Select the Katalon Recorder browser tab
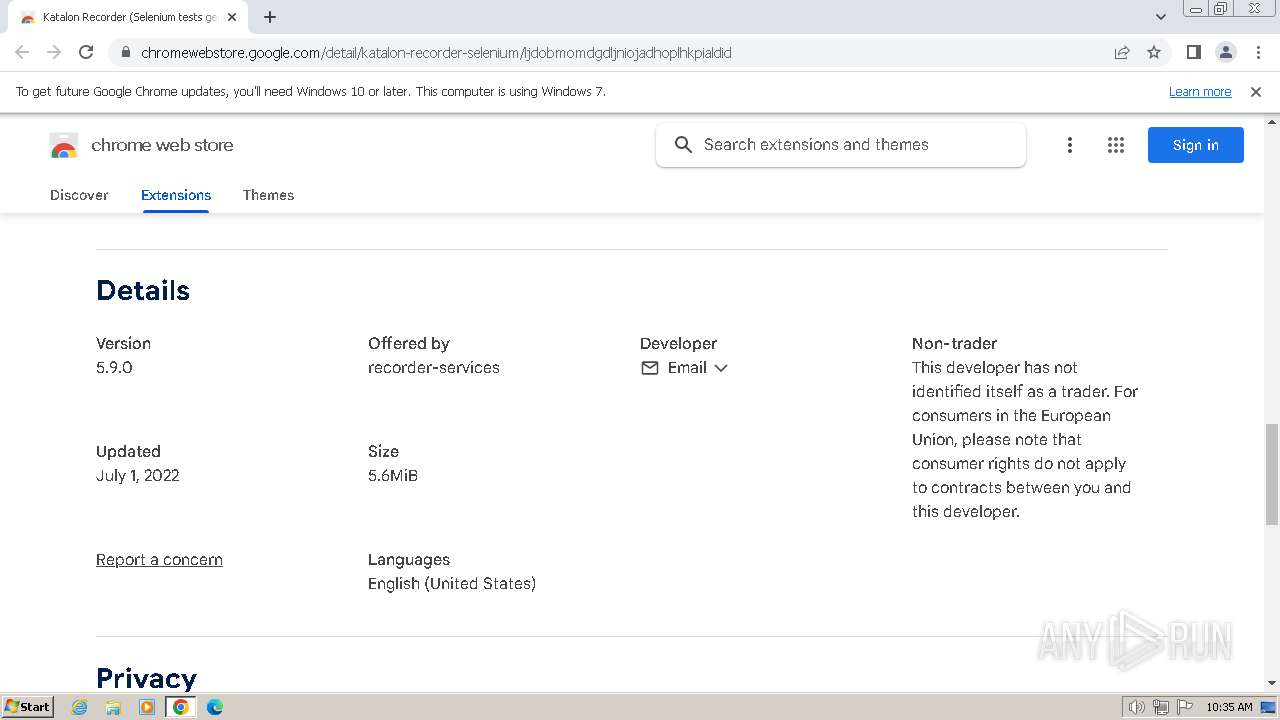The height and width of the screenshot is (720, 1280). tap(129, 17)
